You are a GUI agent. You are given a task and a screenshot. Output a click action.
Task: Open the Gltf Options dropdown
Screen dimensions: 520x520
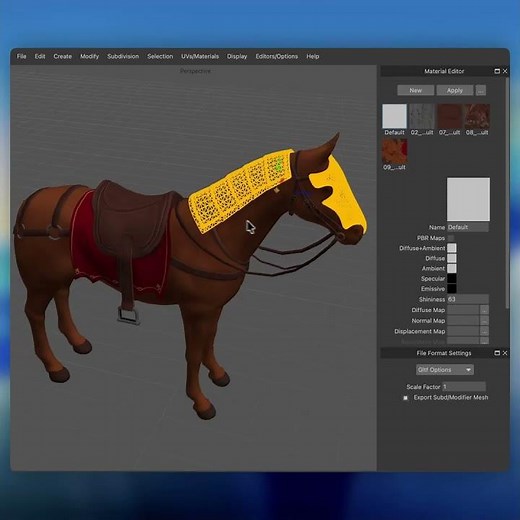445,370
